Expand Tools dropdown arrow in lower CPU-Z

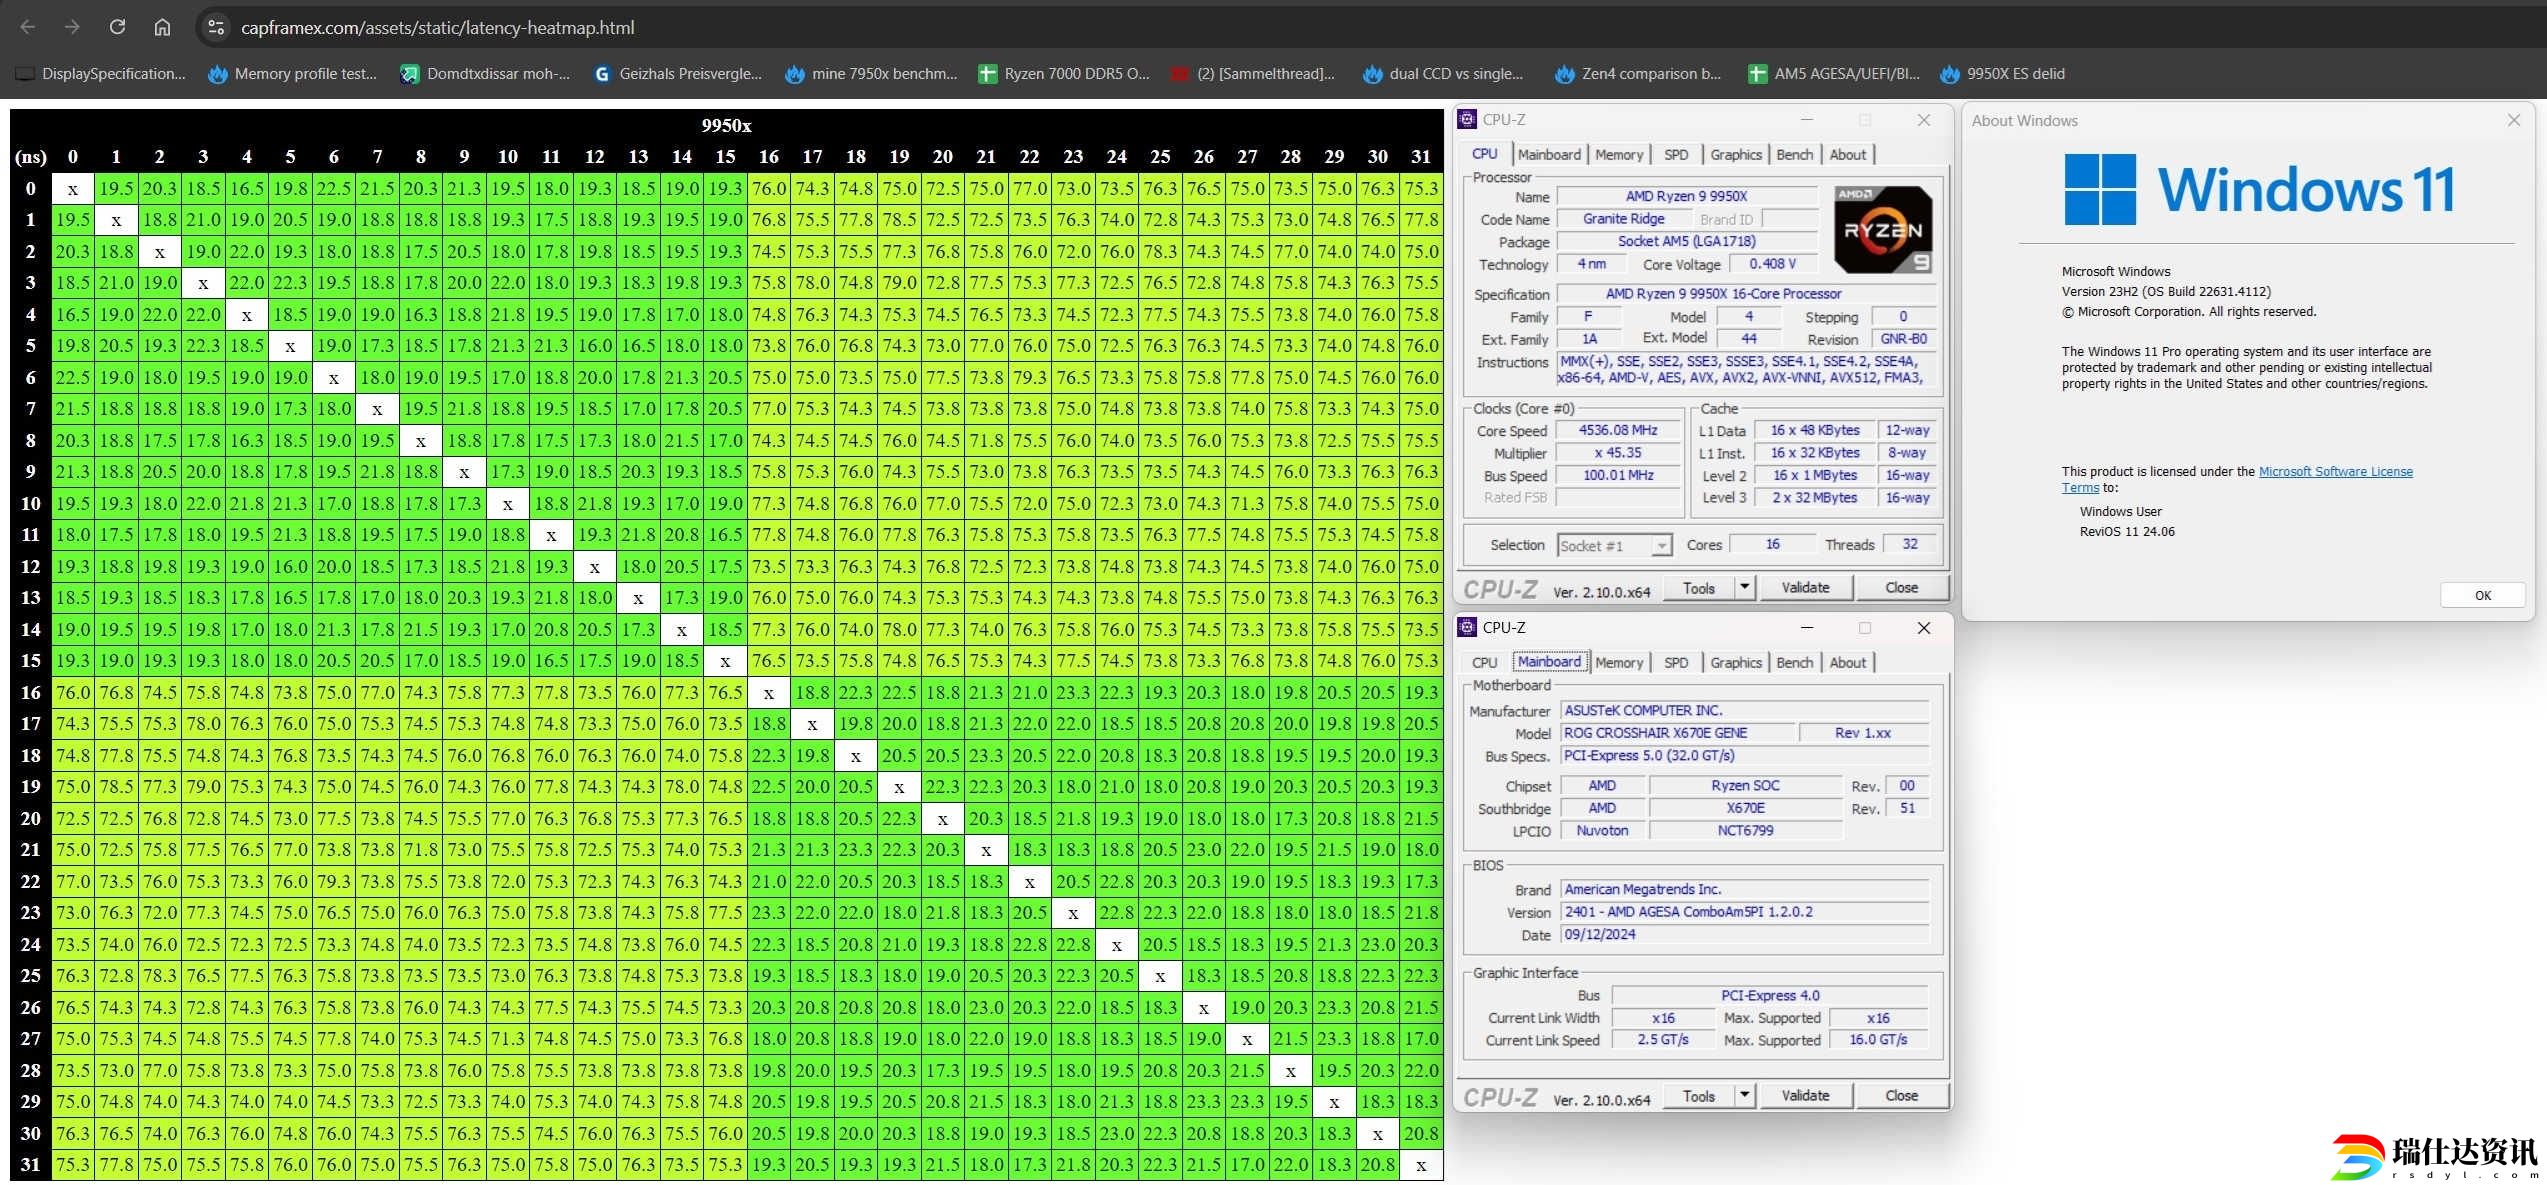pos(1744,1096)
